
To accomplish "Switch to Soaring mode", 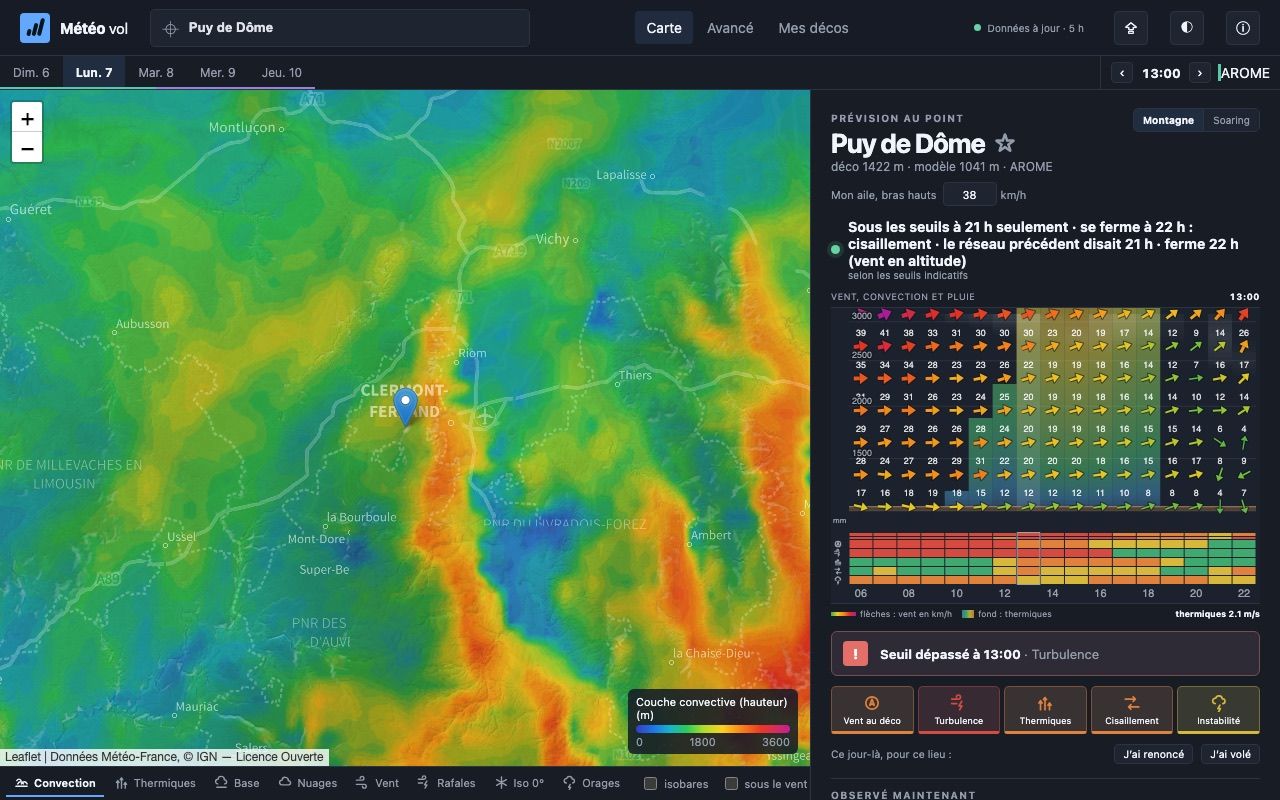I will tap(1231, 120).
